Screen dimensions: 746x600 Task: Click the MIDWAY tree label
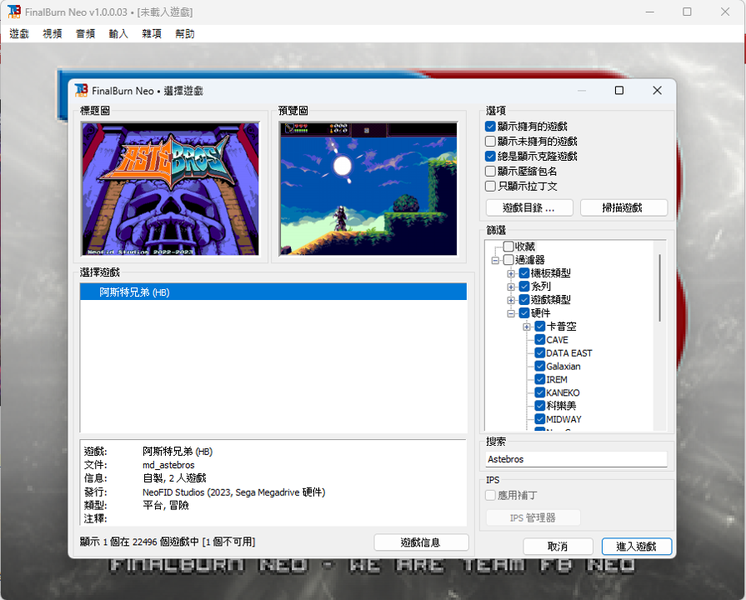point(564,419)
